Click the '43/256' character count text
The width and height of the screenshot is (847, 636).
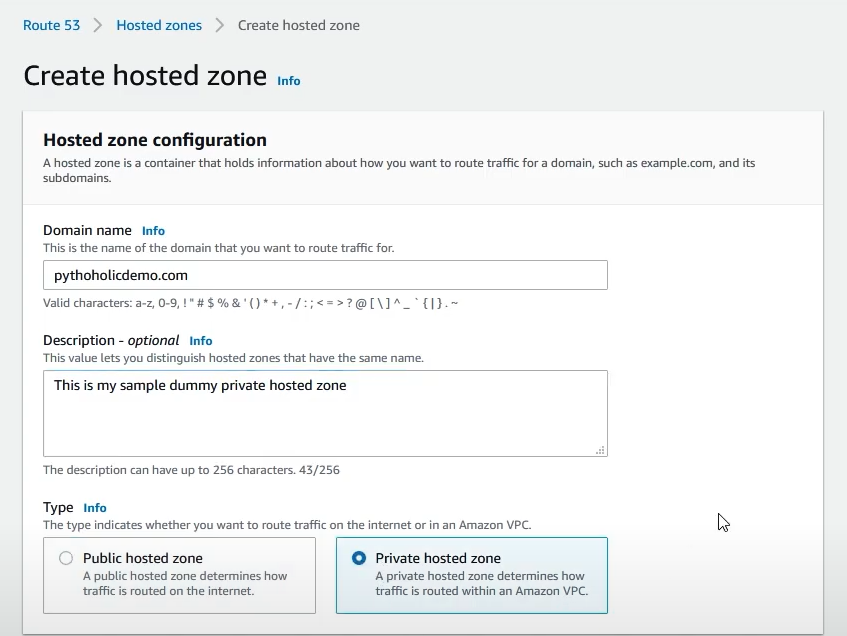pos(319,470)
